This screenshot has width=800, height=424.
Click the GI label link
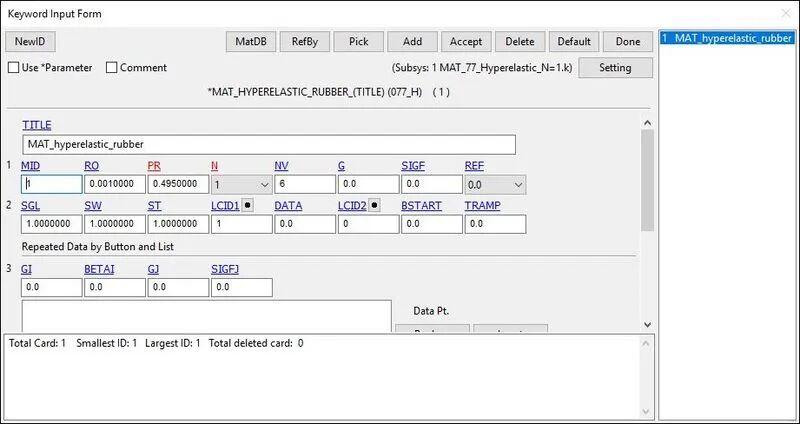(x=26, y=269)
